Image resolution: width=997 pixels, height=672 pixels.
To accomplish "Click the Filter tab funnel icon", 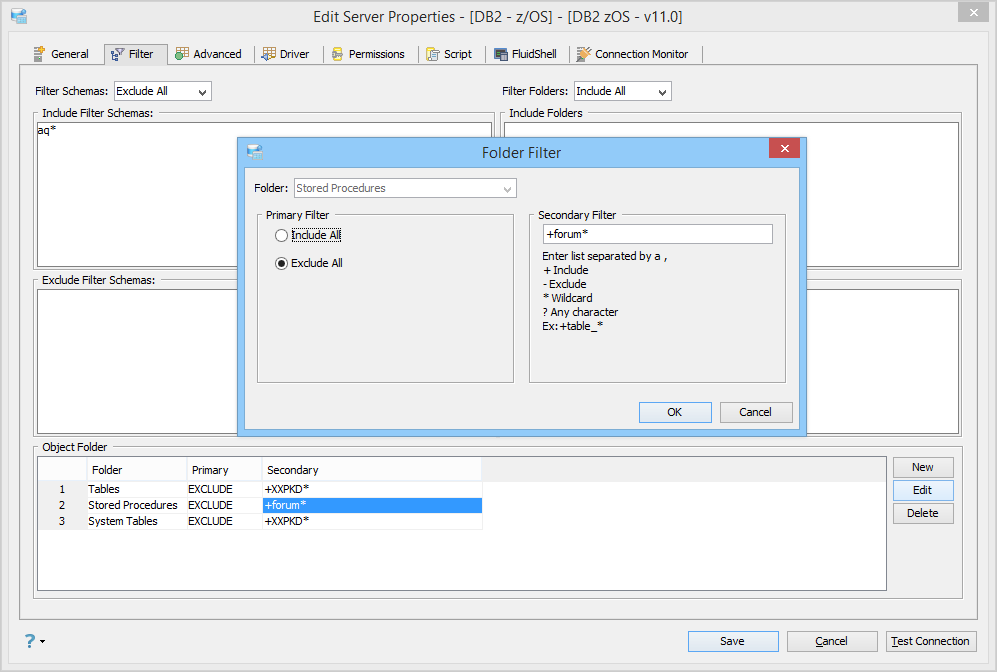I will [118, 55].
